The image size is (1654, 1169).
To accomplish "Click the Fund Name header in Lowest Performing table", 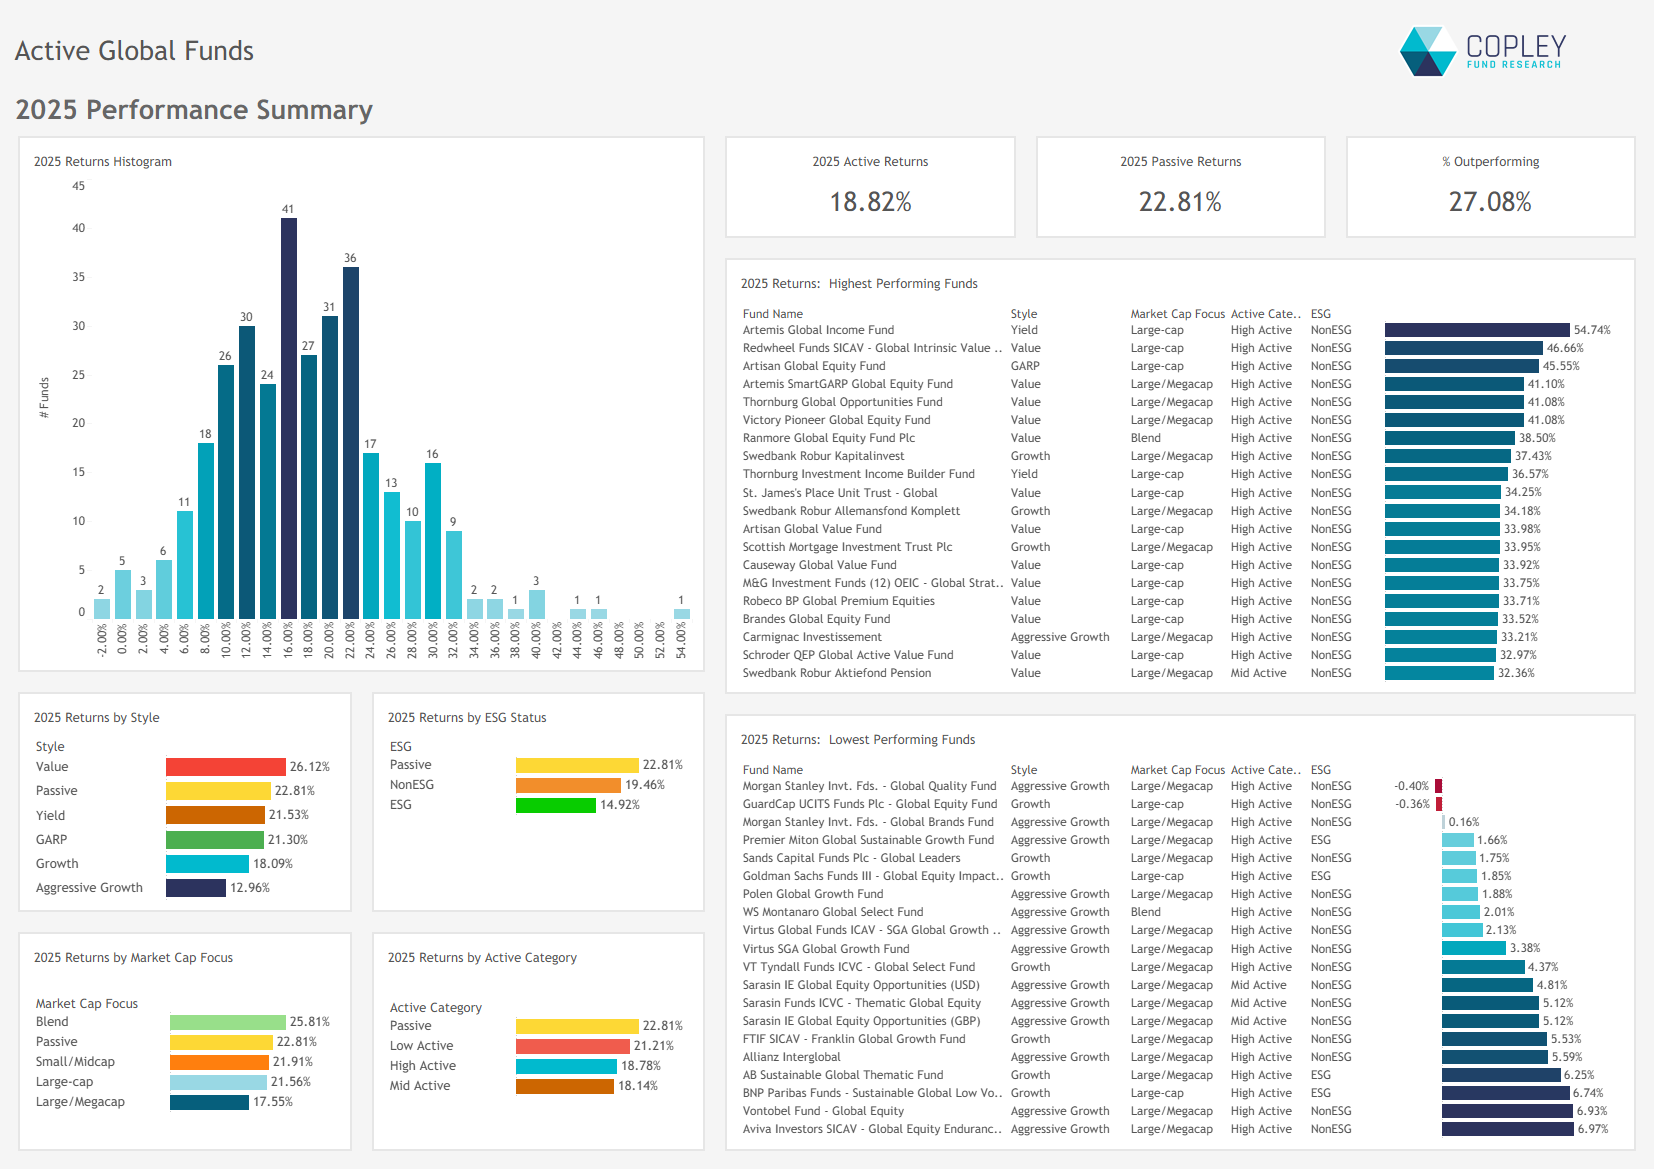I will (772, 770).
